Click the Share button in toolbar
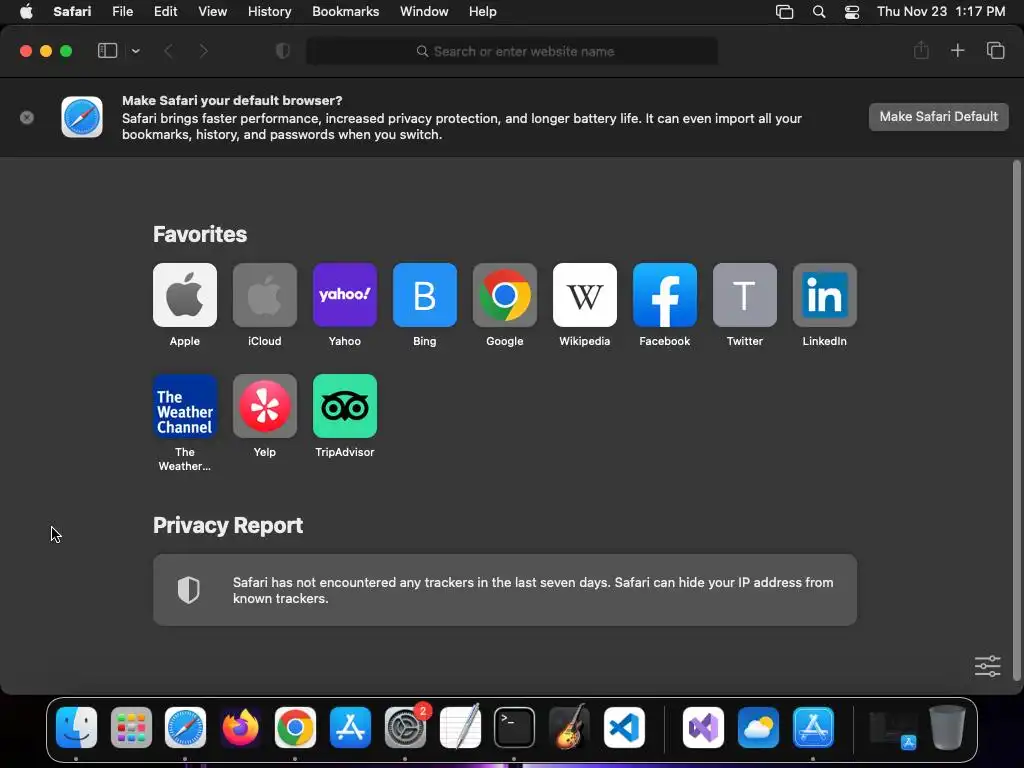 click(921, 50)
